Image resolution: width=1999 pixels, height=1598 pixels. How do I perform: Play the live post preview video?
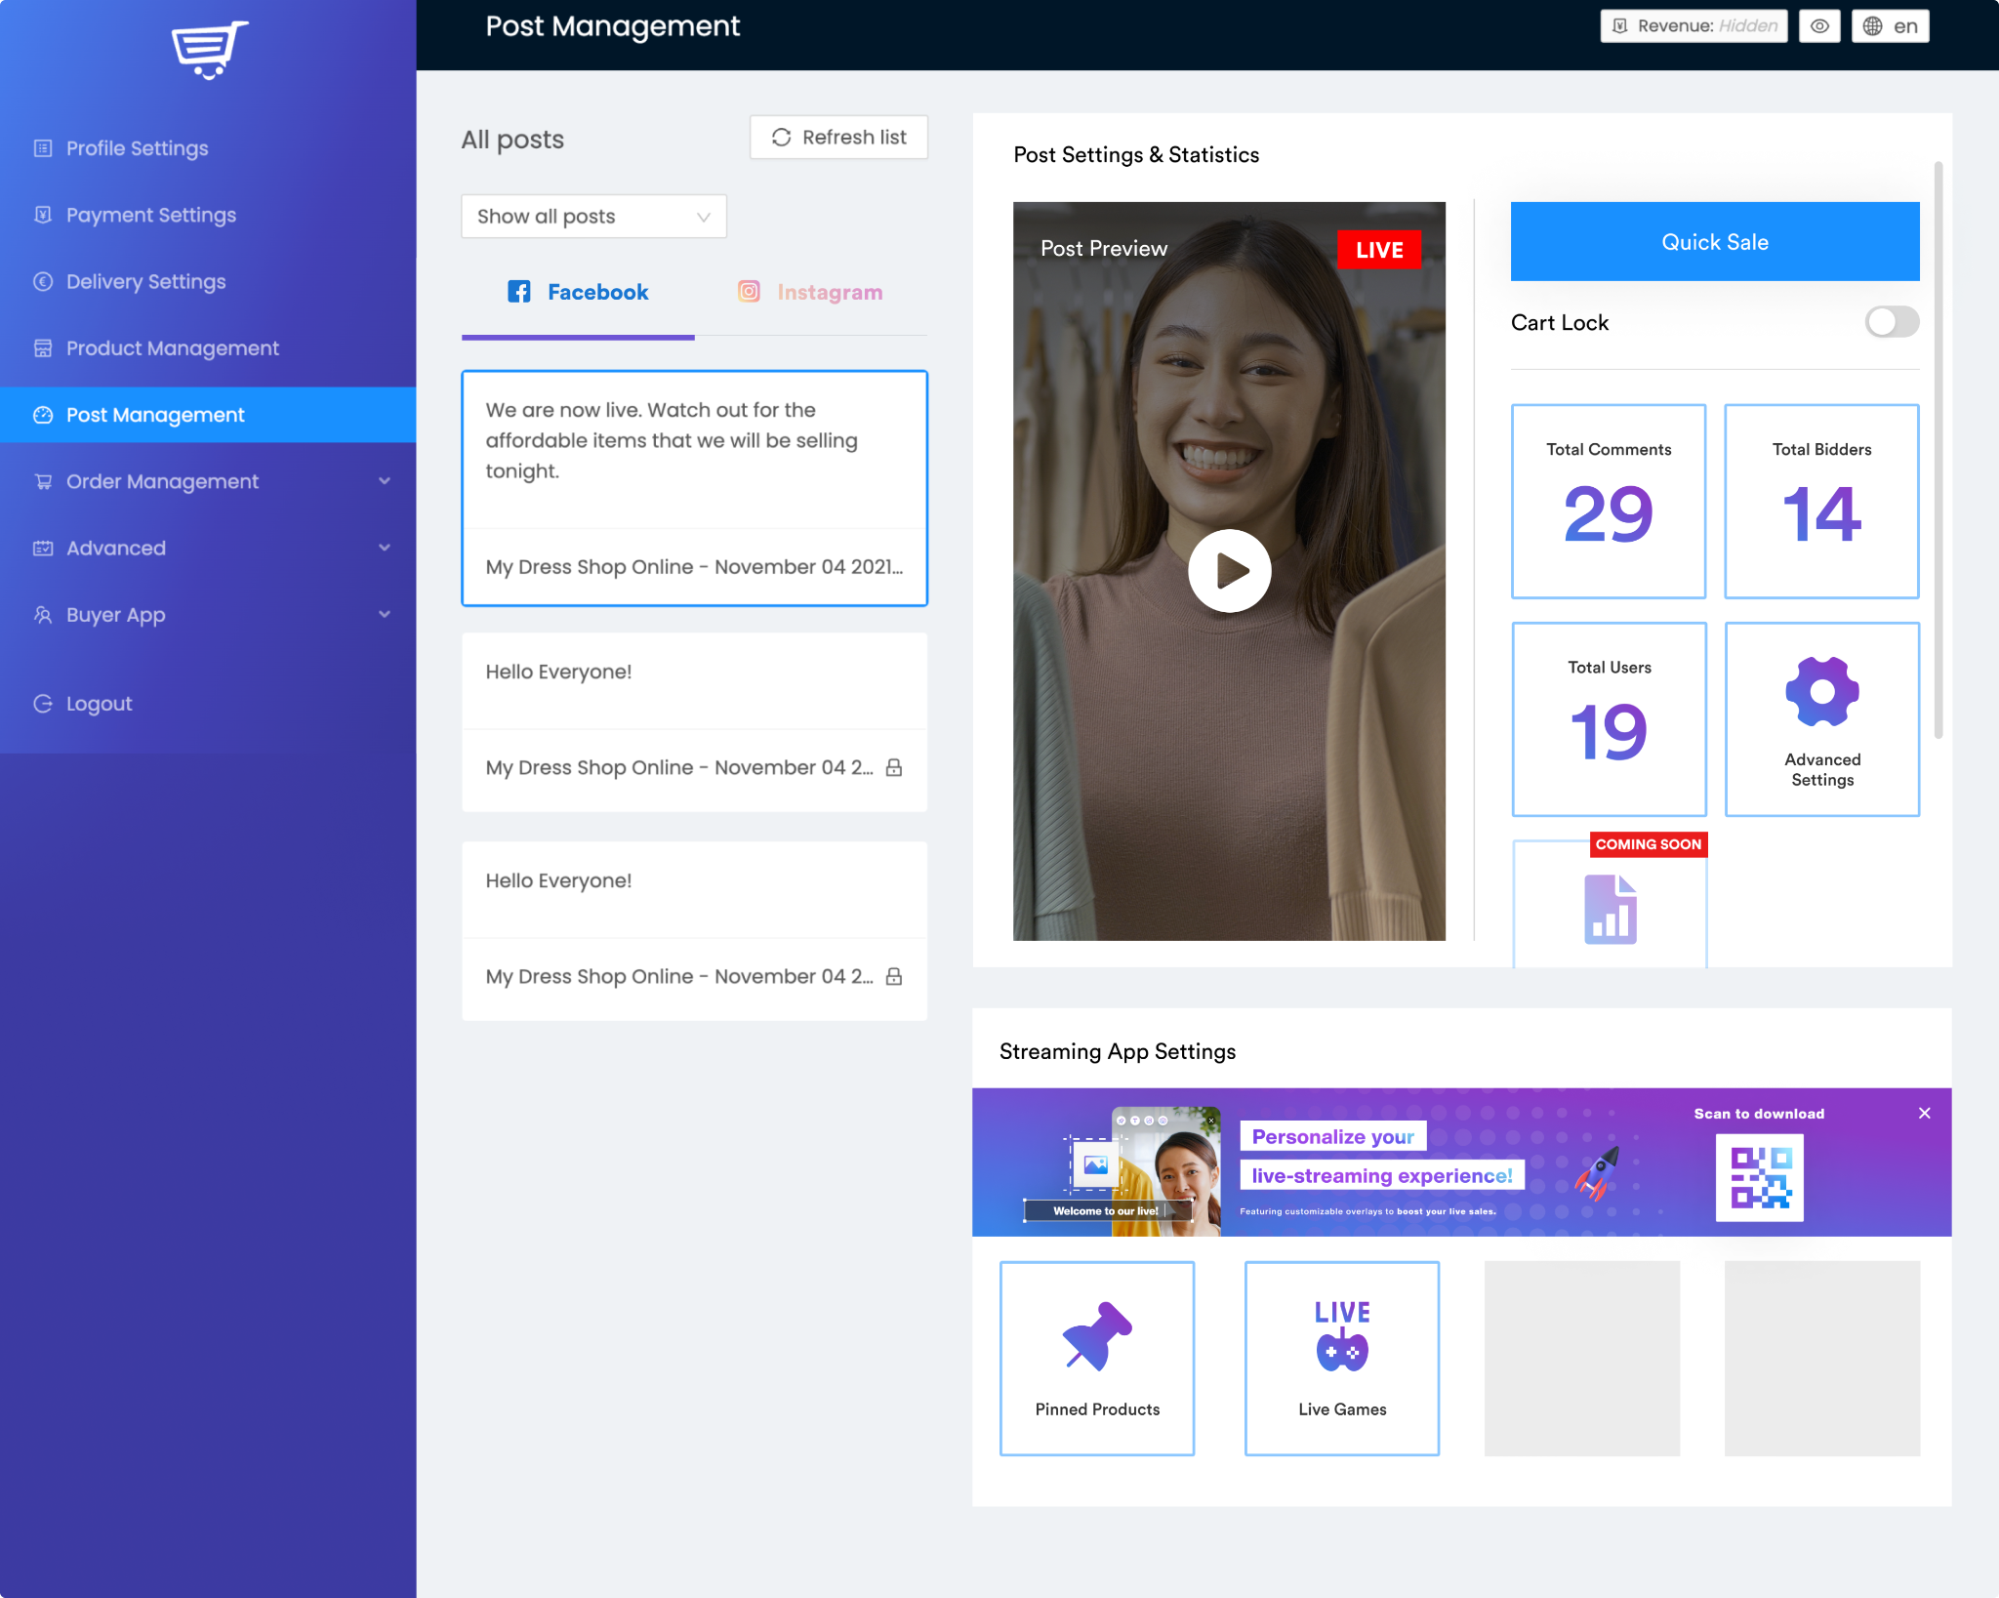pyautogui.click(x=1229, y=571)
